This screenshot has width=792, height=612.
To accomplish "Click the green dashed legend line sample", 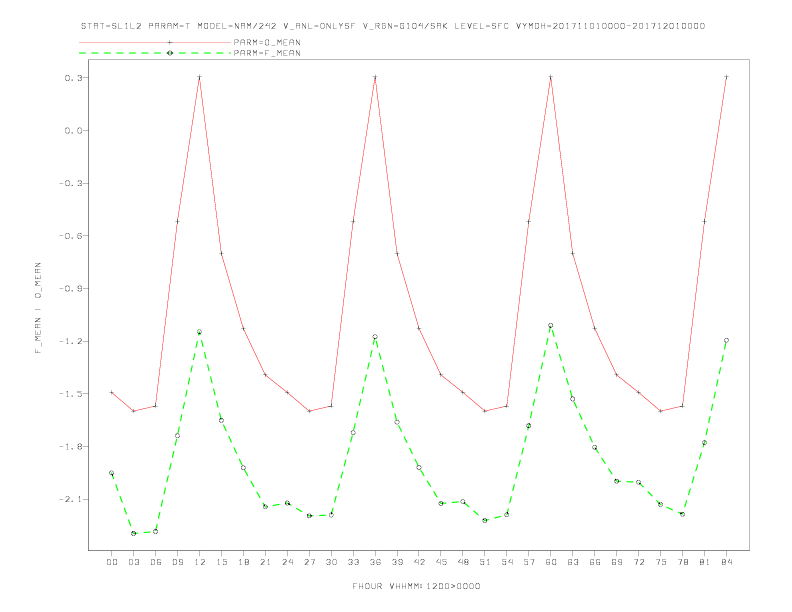I will pos(155,53).
